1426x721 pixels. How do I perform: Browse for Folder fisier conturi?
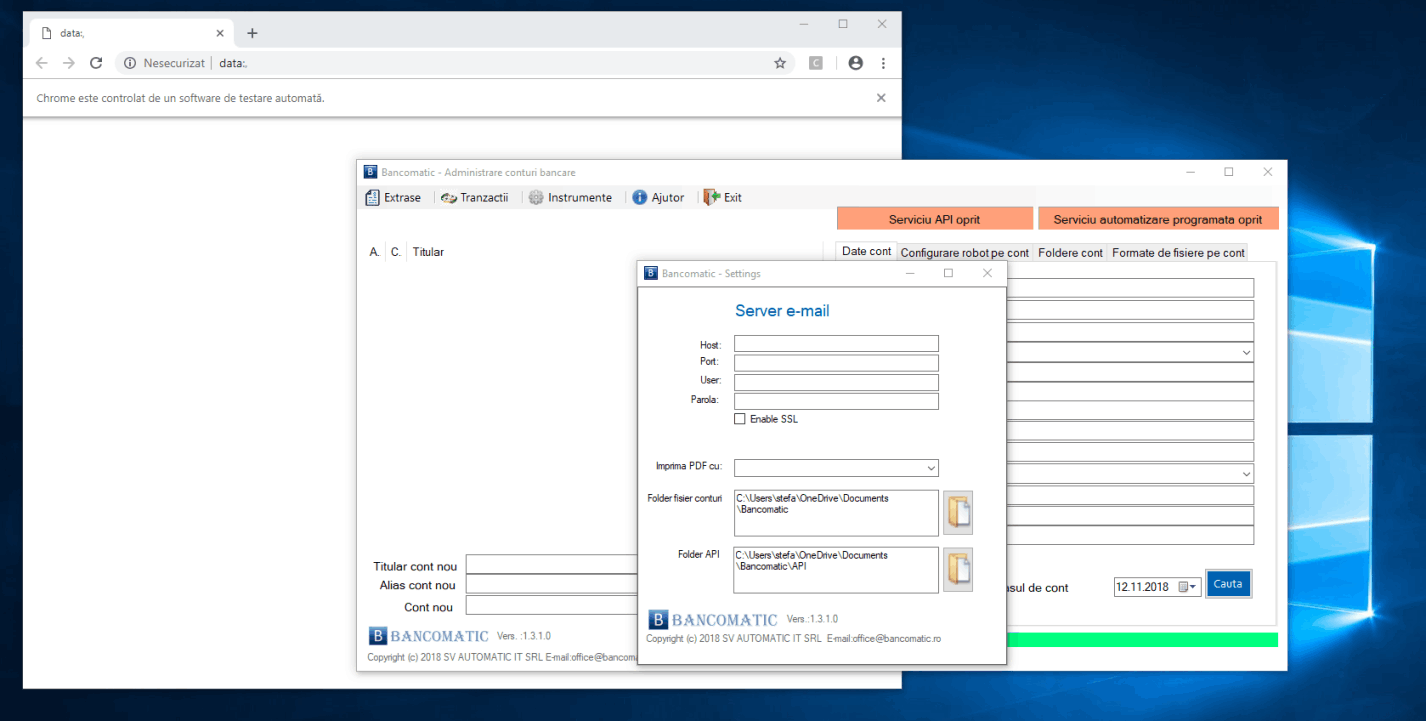958,512
